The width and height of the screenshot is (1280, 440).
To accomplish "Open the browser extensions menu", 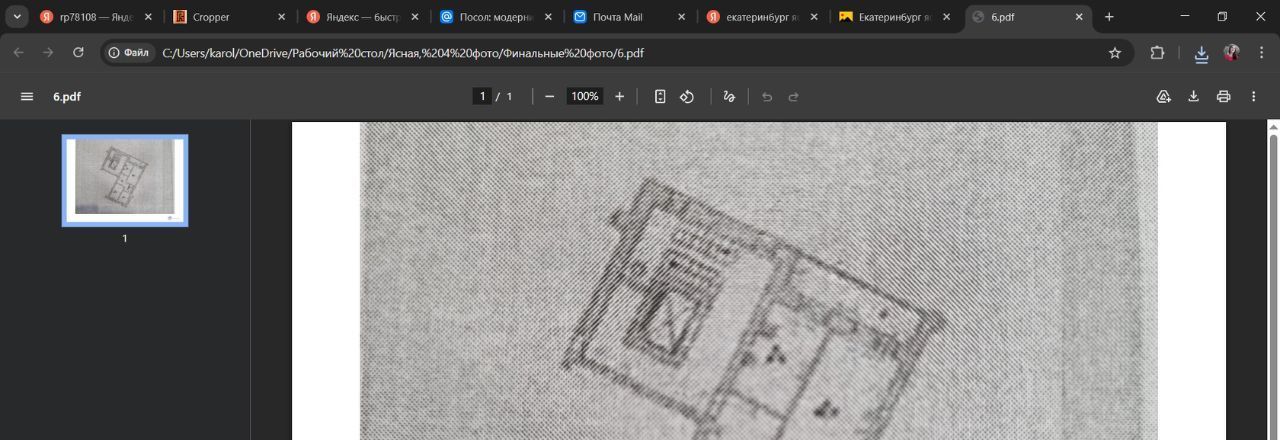I will pyautogui.click(x=1158, y=53).
